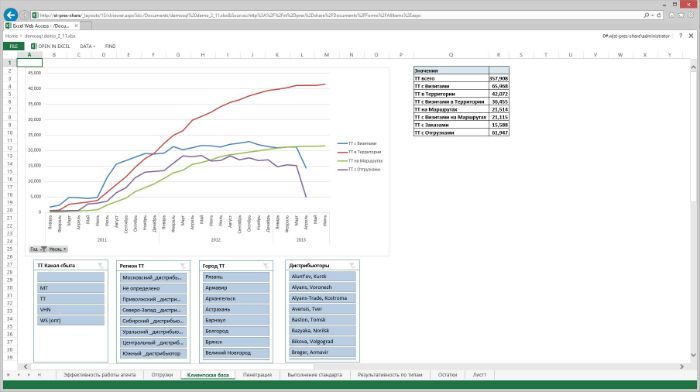Image resolution: width=700 pixels, height=392 pixels.
Task: Close the Excel Web Access browser tab
Action: 76,26
